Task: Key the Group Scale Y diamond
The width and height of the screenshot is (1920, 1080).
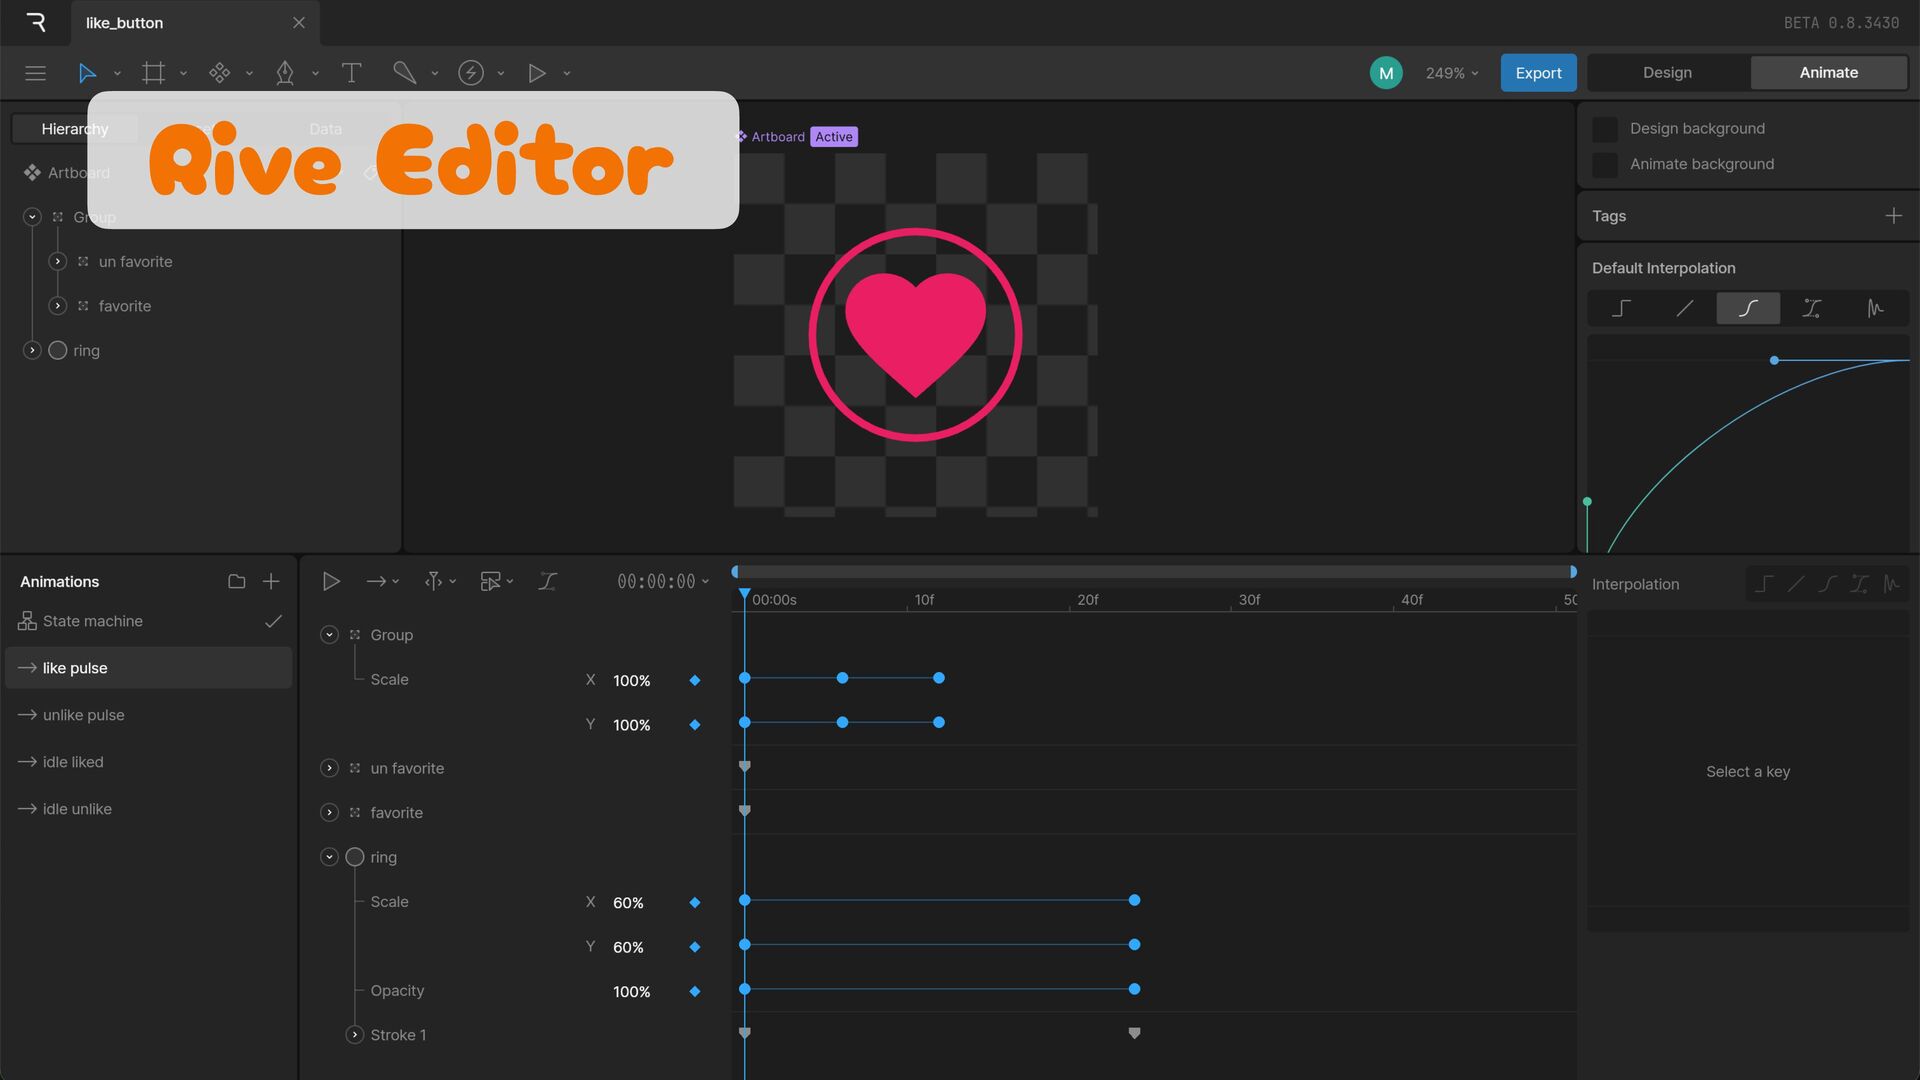Action: pos(695,725)
